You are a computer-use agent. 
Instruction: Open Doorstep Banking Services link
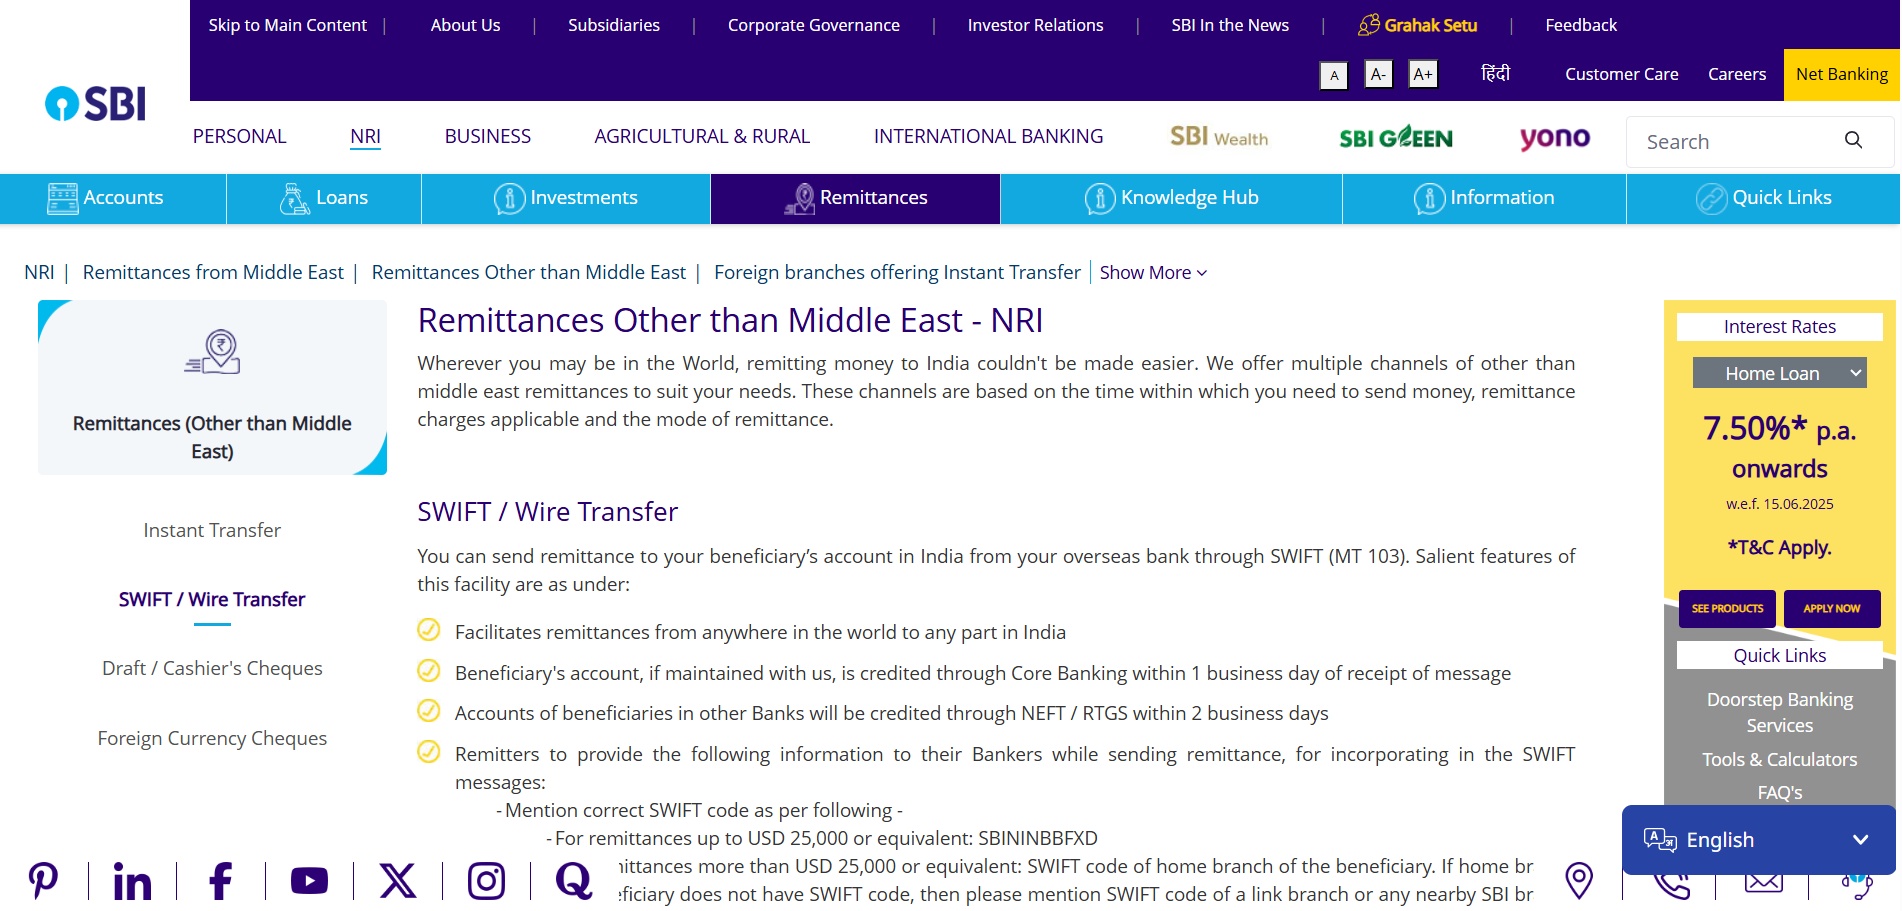click(1779, 712)
